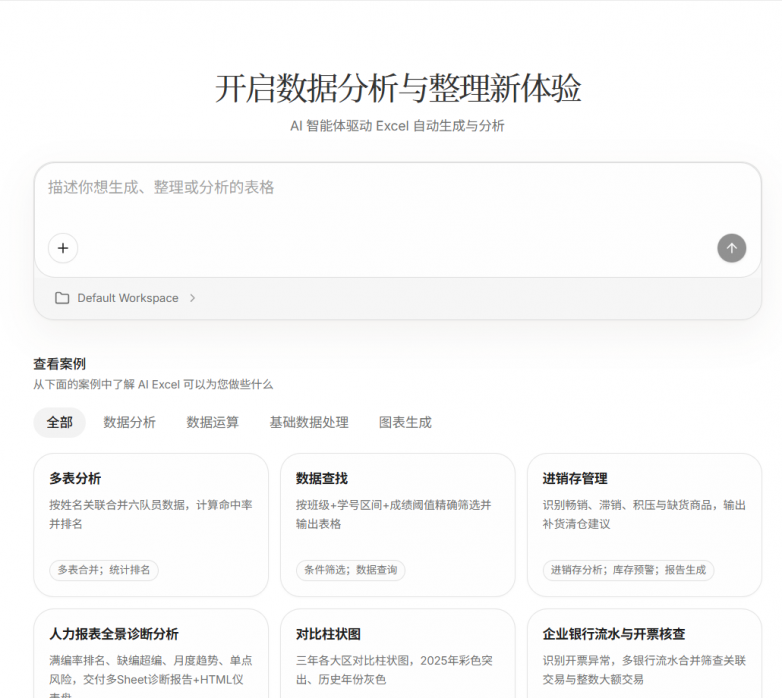Open the 企业银行流水与开票核查 card
This screenshot has height=698, width=782.
coord(644,653)
